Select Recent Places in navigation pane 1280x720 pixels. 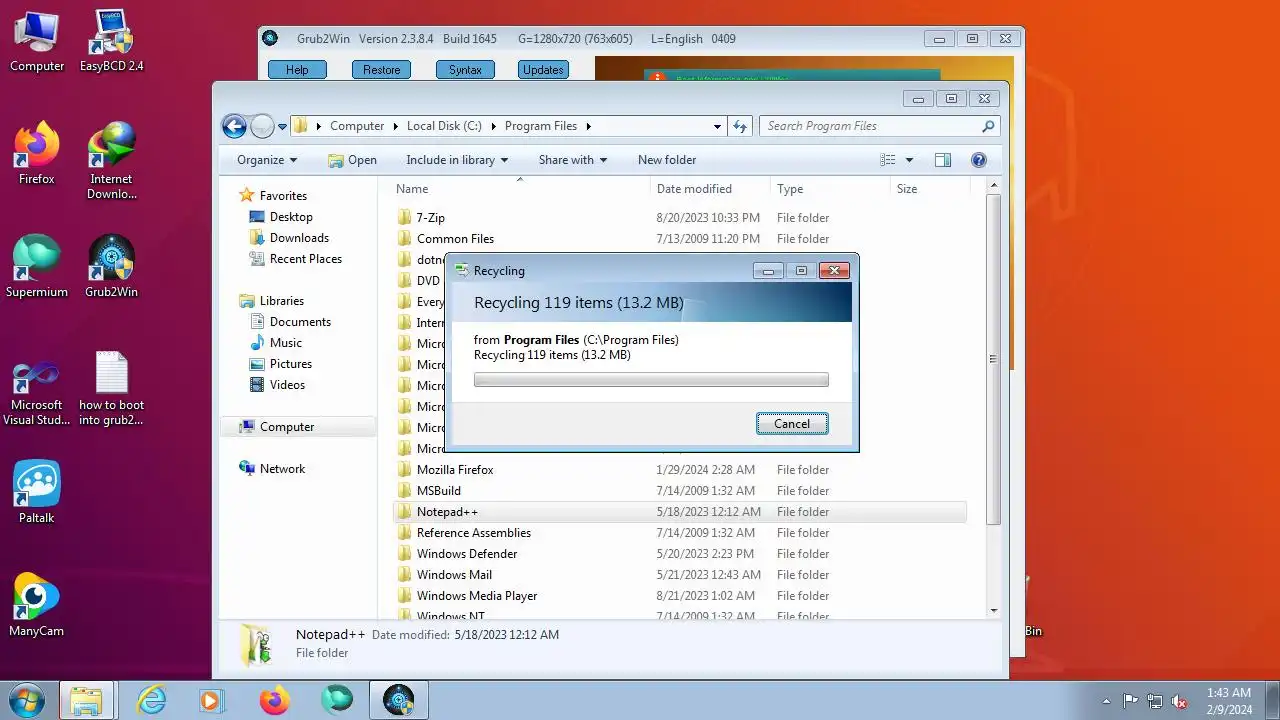[x=305, y=259]
